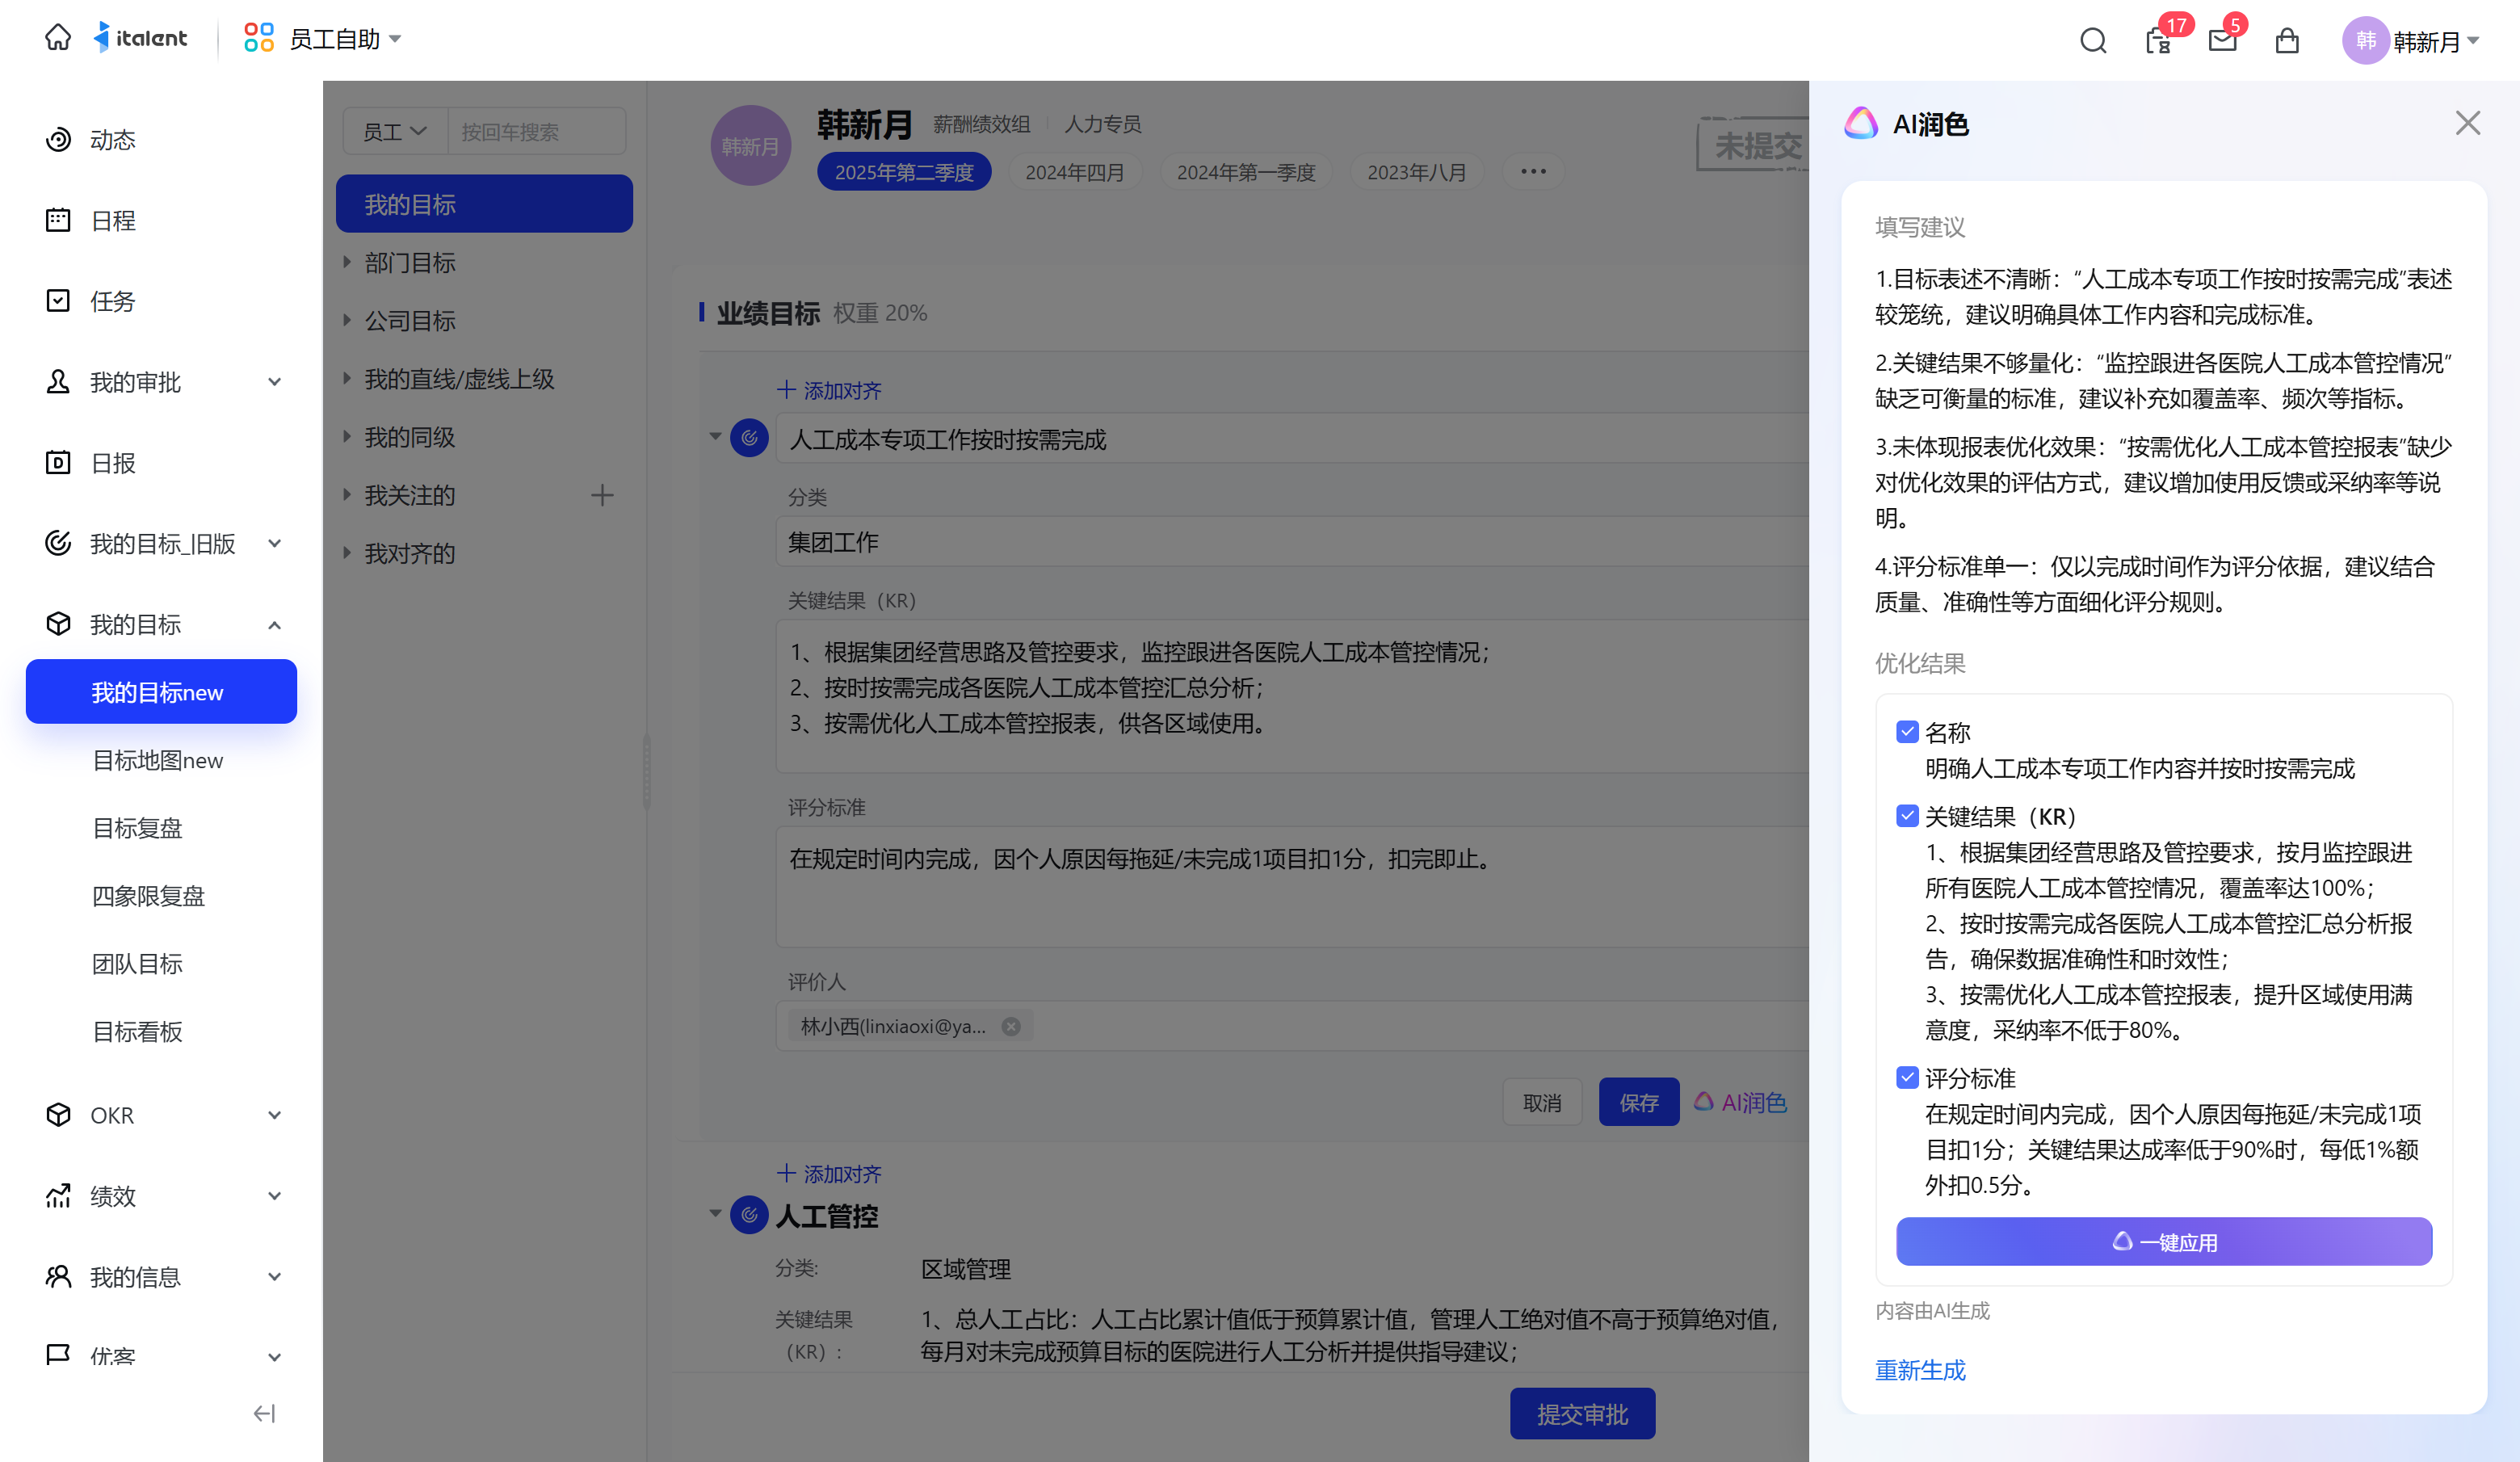Collapse the left sidebar with arrow icon

pyautogui.click(x=264, y=1412)
